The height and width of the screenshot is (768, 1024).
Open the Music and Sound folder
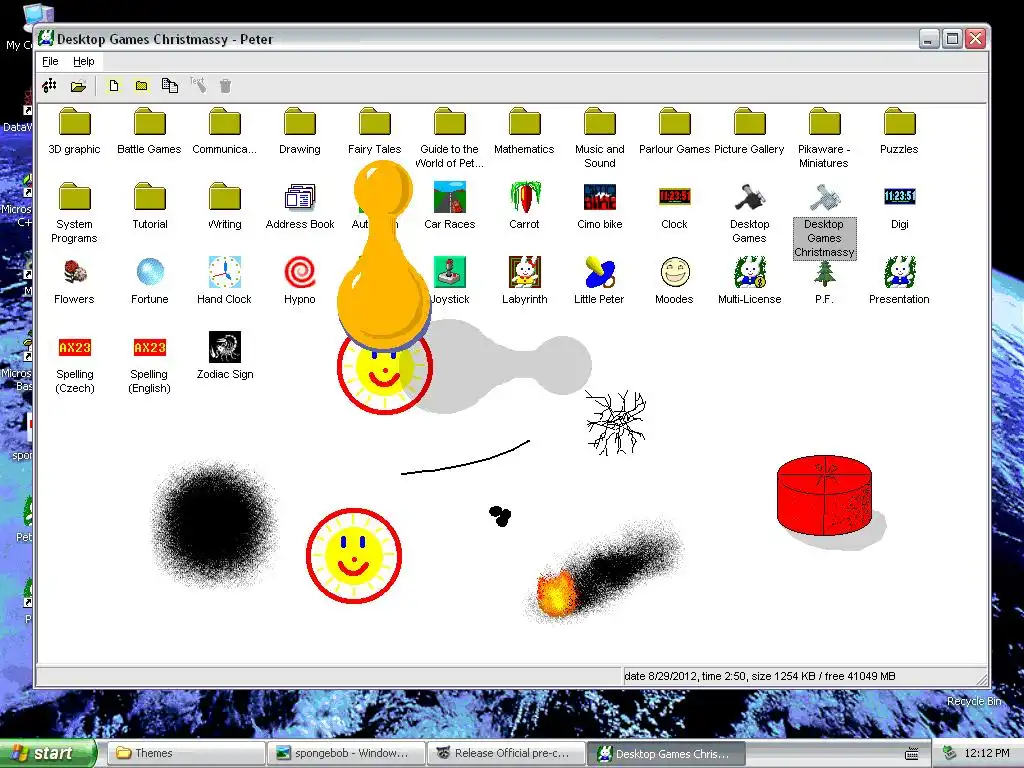600,122
